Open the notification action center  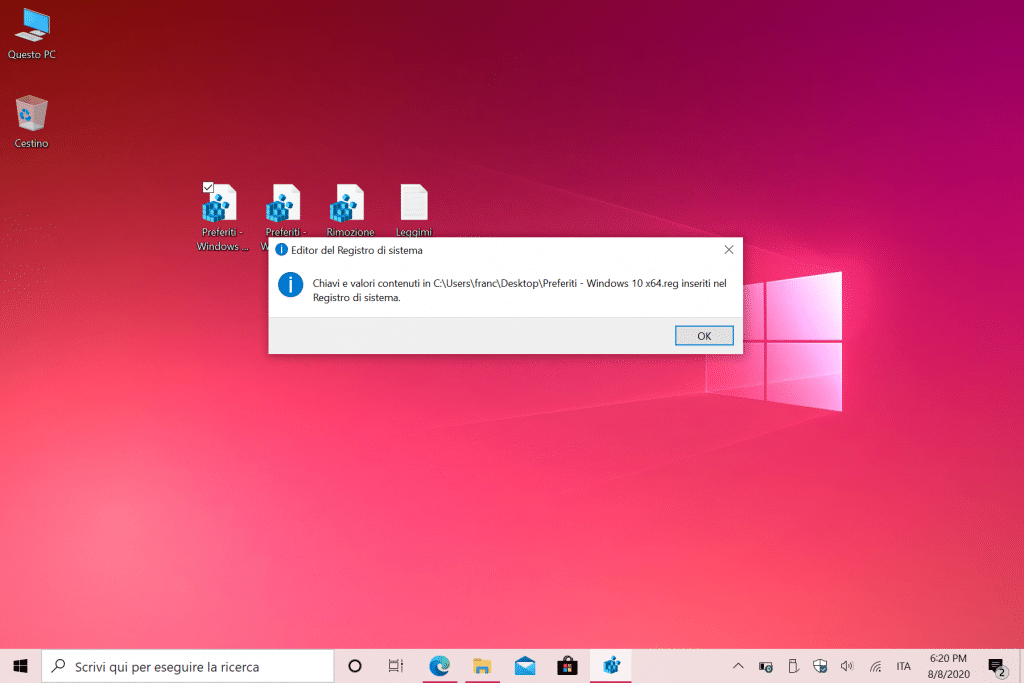[996, 666]
